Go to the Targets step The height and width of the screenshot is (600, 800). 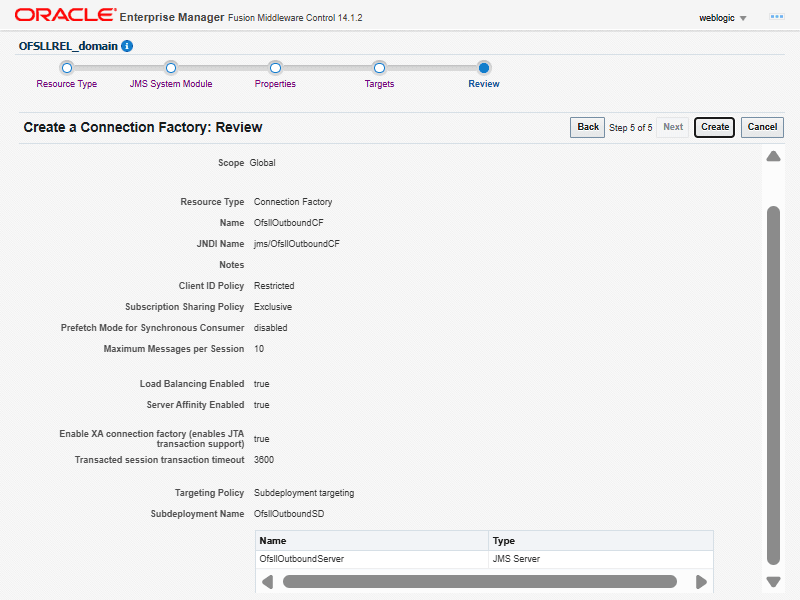point(379,84)
